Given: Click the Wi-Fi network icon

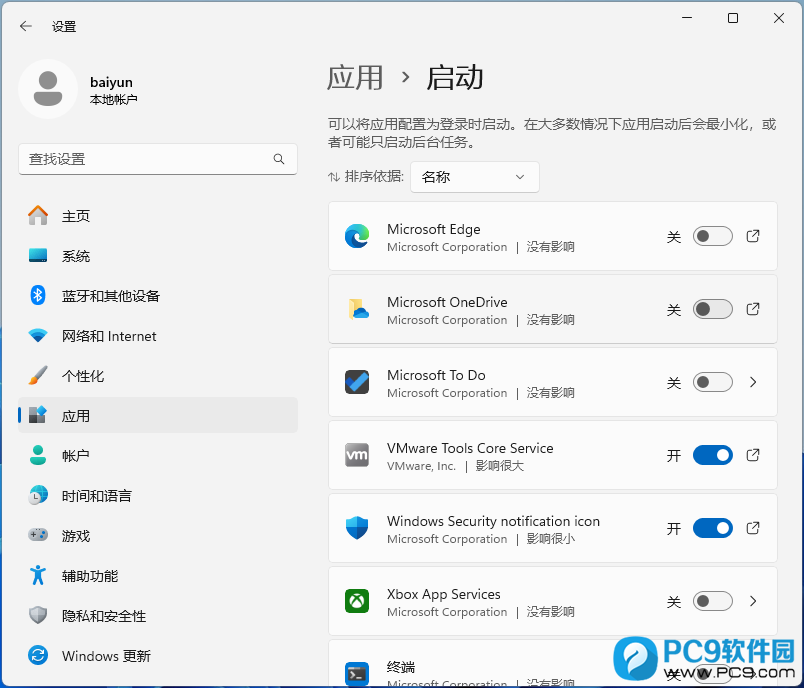Looking at the screenshot, I should [38, 336].
